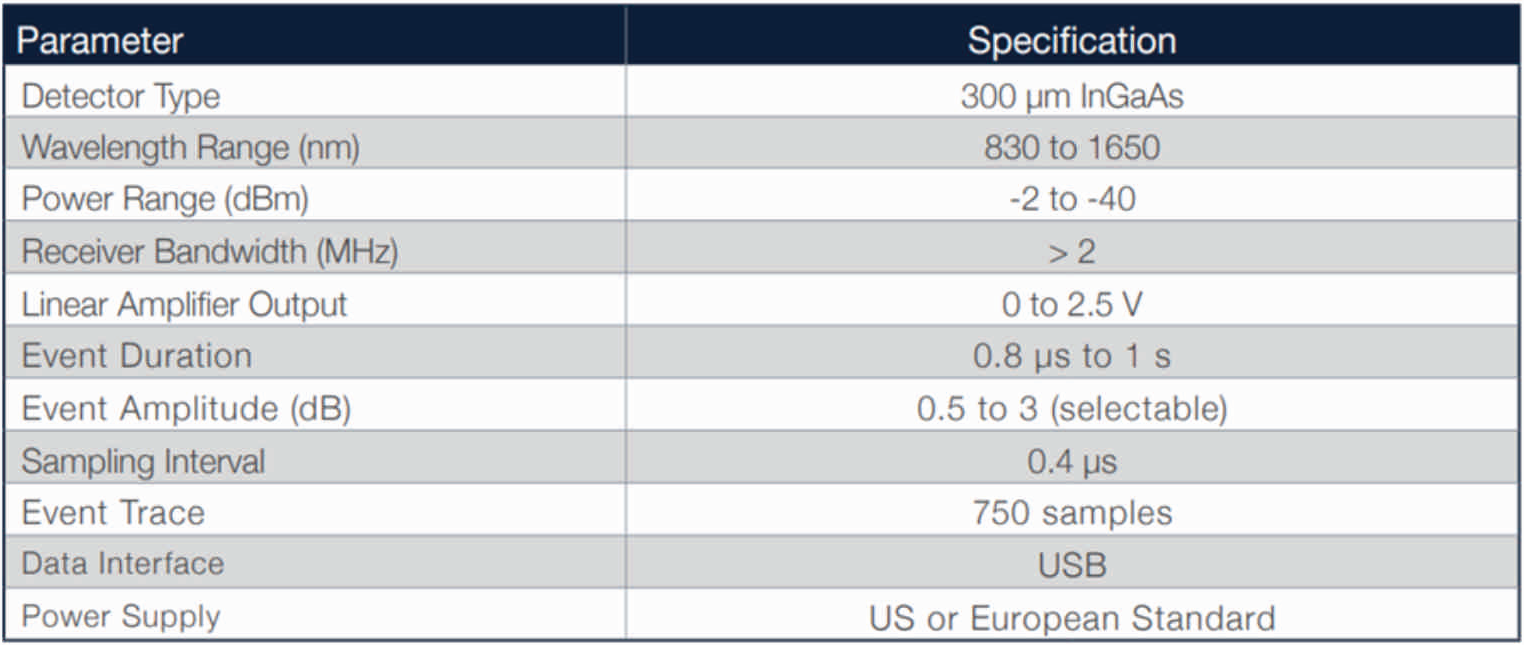Click the -2 to -40 value
Screen dimensions: 1524x645
pos(1071,199)
